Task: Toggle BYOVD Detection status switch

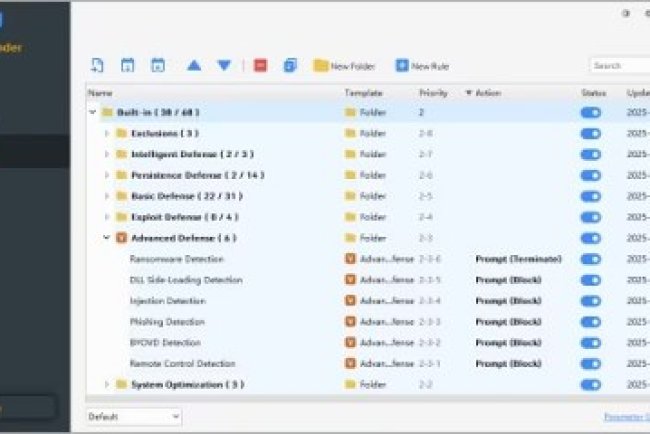Action: click(591, 343)
